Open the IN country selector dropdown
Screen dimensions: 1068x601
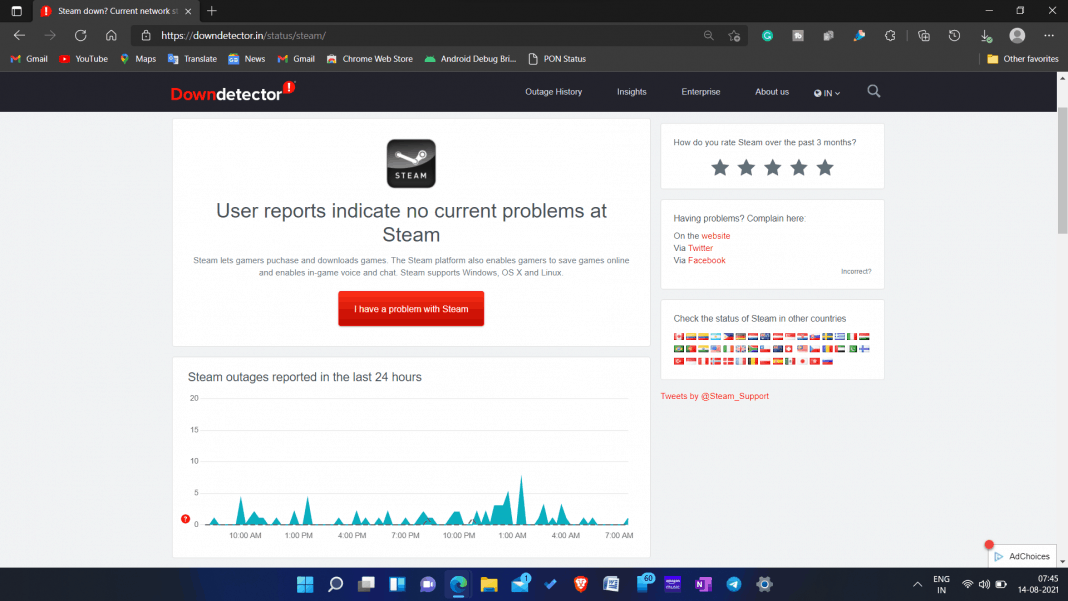click(x=827, y=91)
